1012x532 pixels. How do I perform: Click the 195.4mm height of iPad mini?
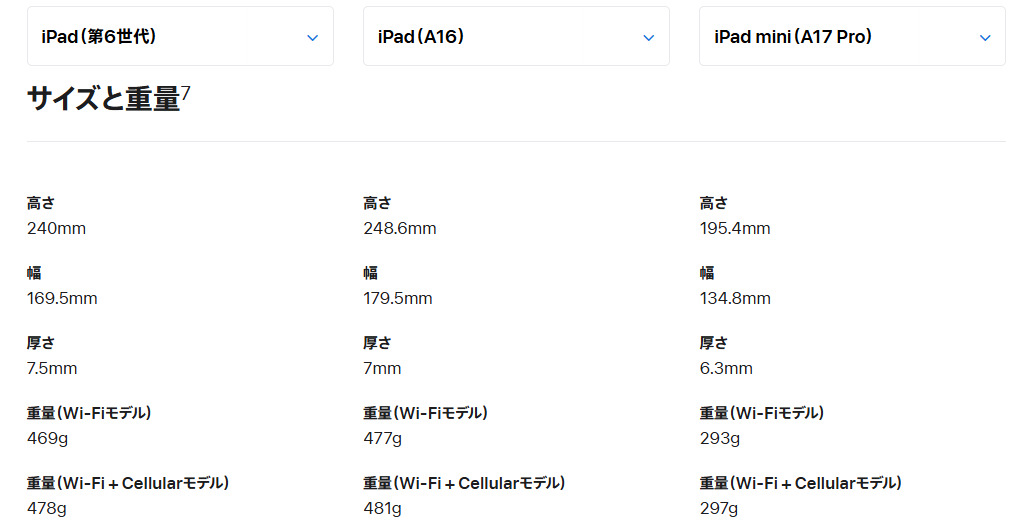pos(735,228)
